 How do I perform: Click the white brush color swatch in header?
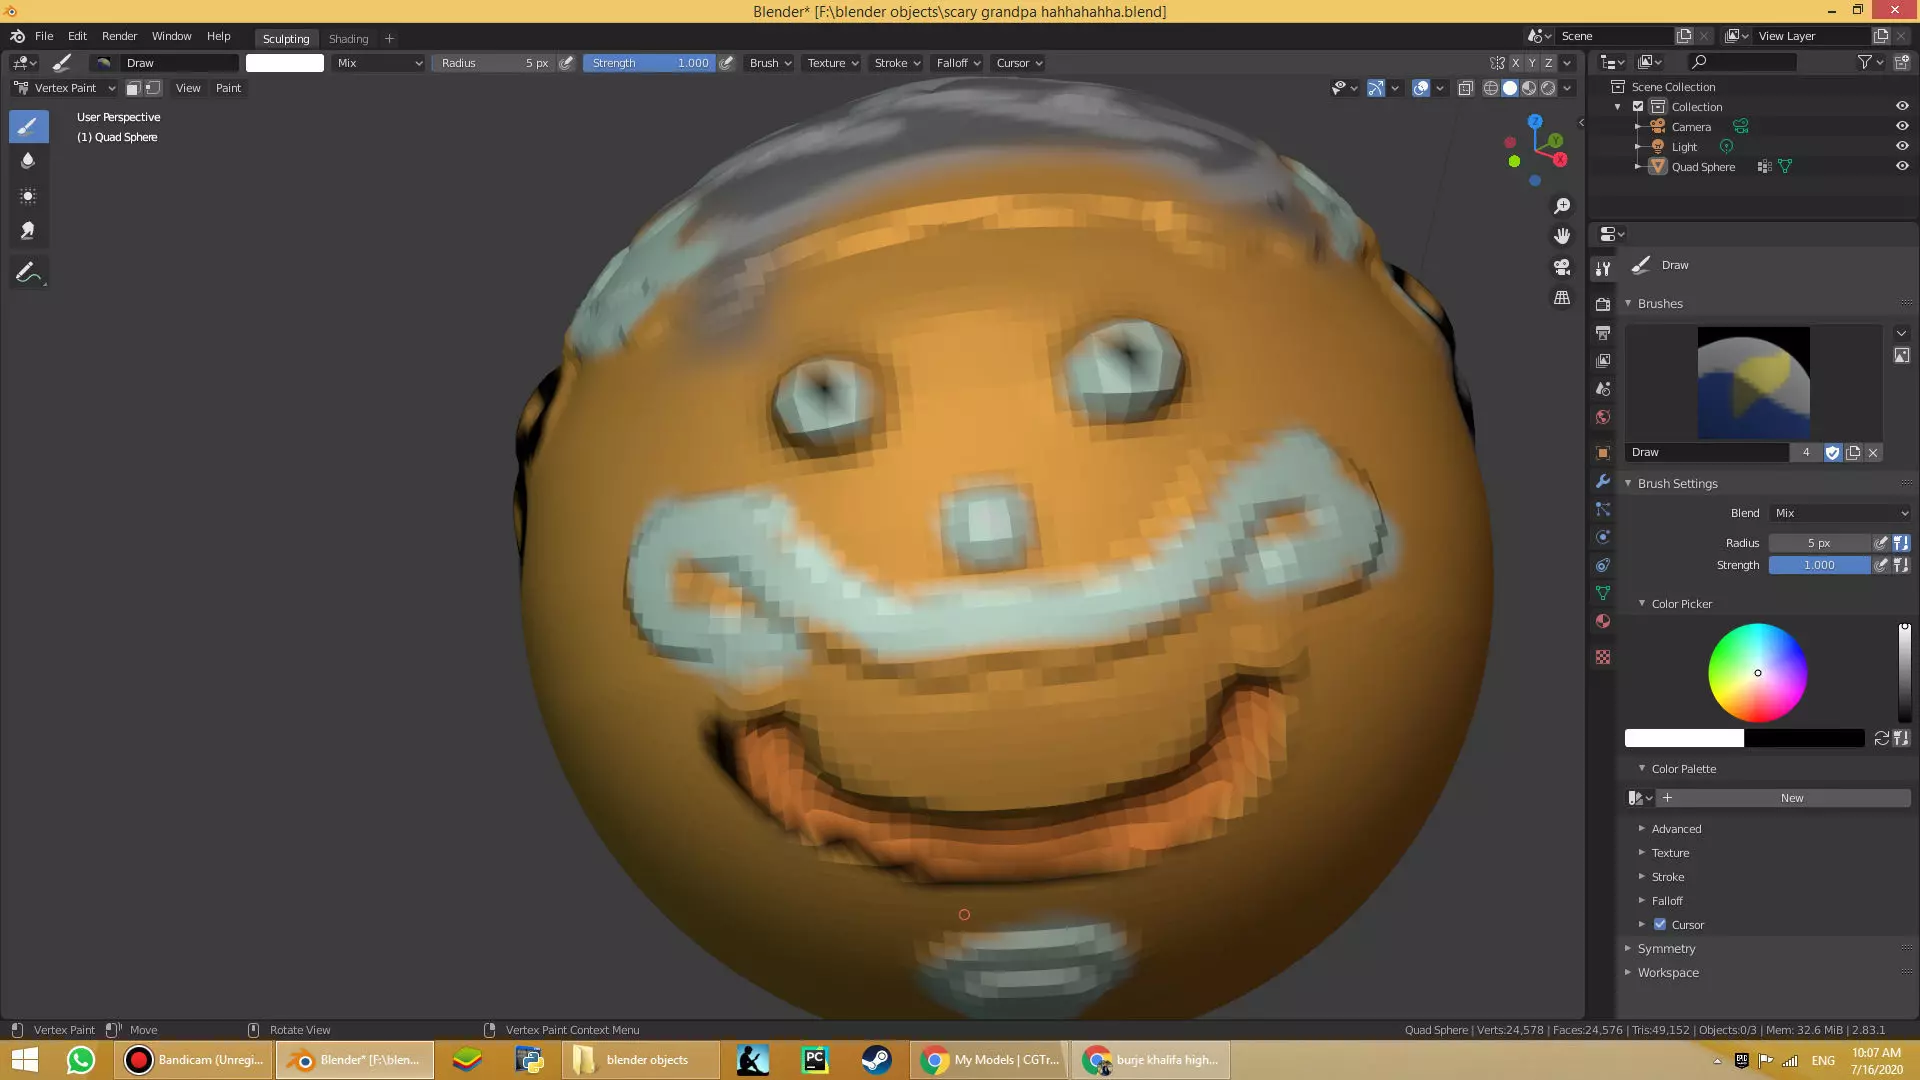point(285,63)
